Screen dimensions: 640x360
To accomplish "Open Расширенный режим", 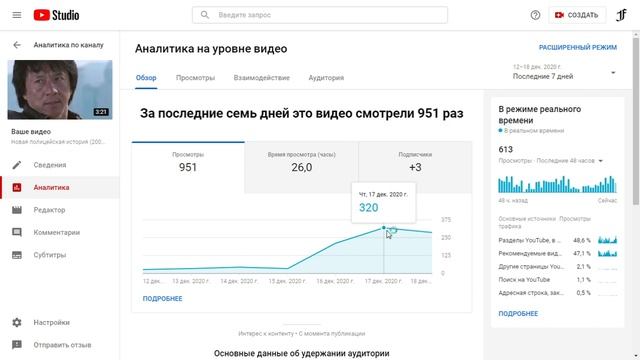I will pos(578,47).
